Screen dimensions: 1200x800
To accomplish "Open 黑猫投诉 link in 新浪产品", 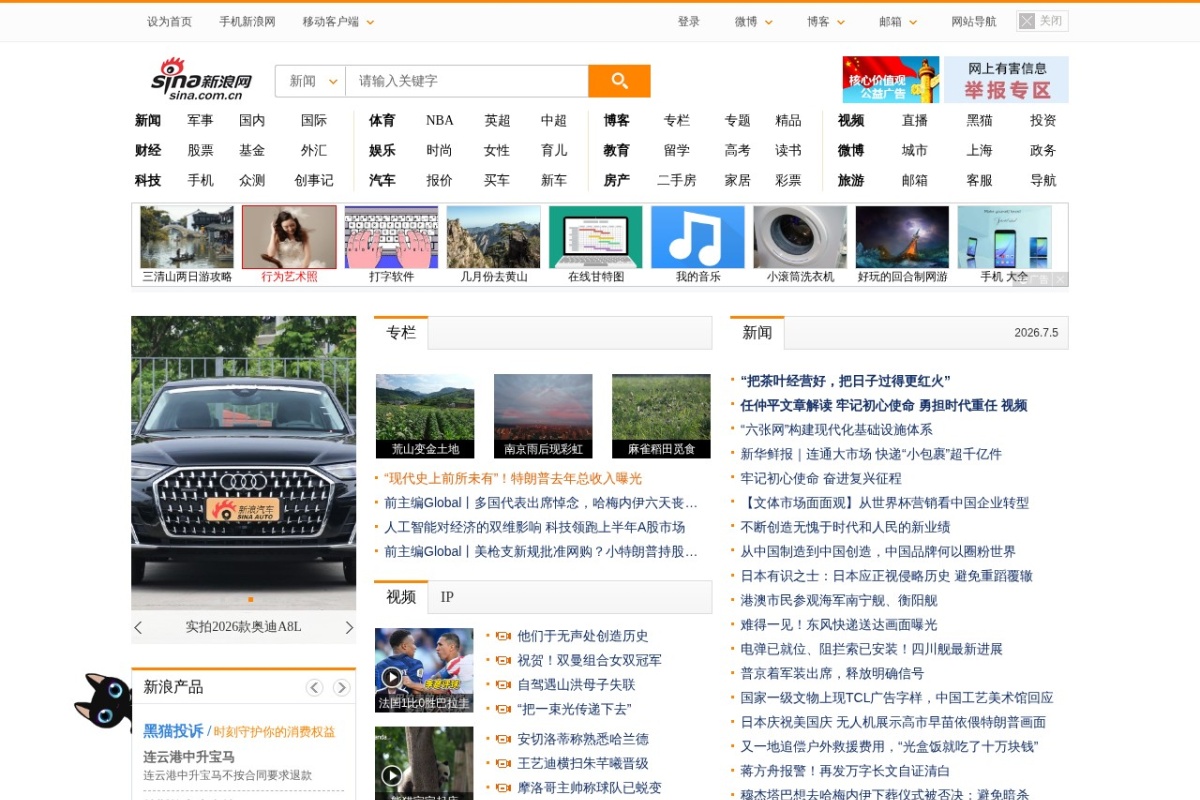I will point(173,731).
